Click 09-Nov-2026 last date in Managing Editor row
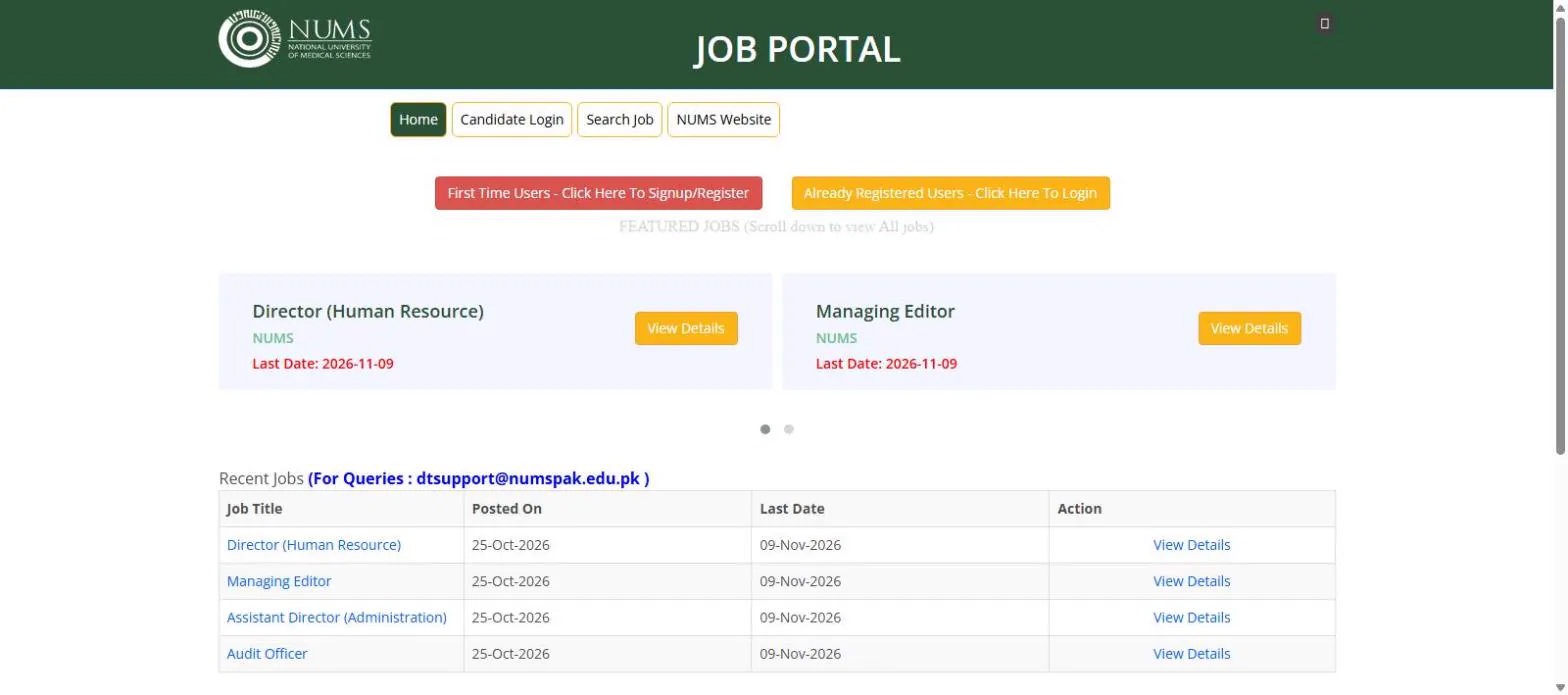Image resolution: width=1568 pixels, height=695 pixels. pos(800,581)
